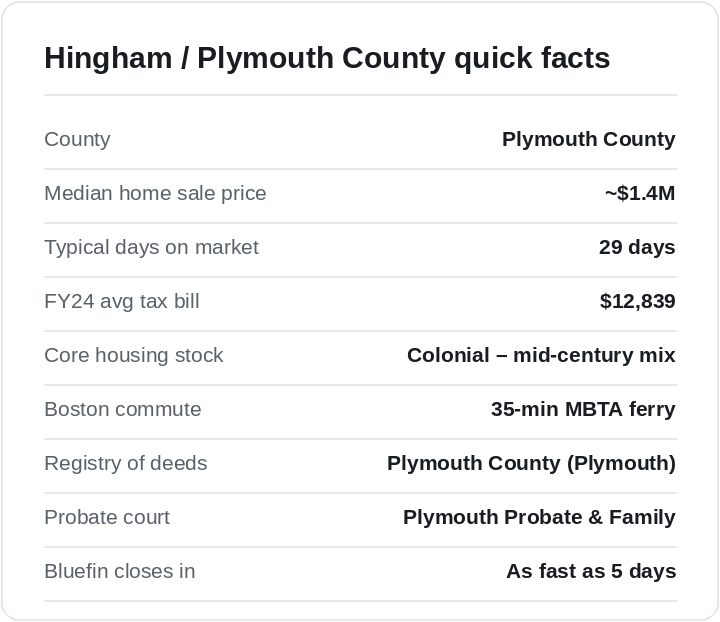Click the $12,839 tax bill value

pos(637,302)
